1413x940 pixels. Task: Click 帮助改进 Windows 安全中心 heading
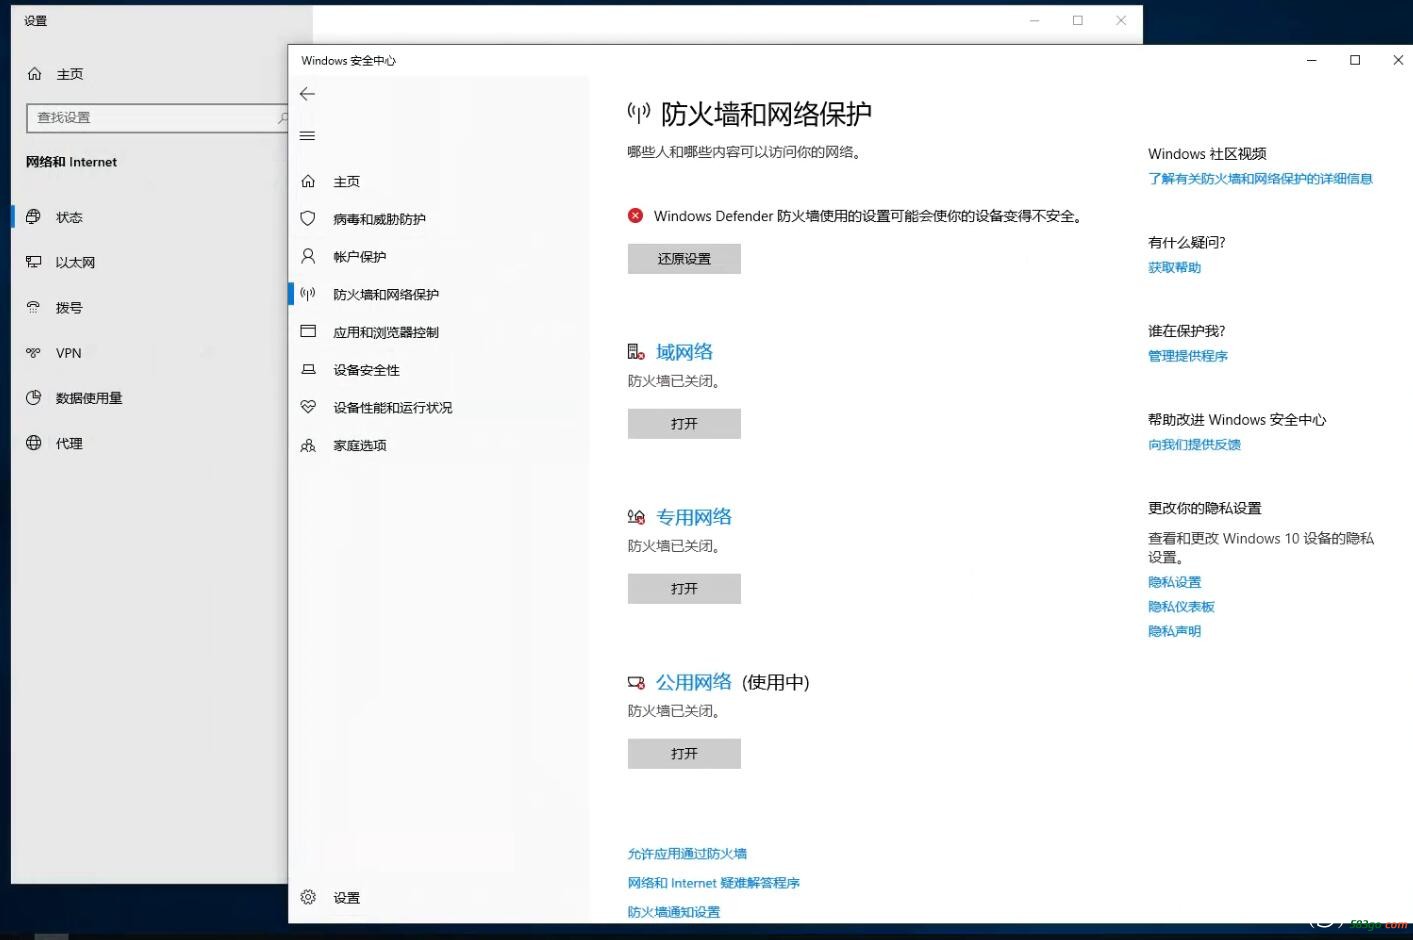1237,420
